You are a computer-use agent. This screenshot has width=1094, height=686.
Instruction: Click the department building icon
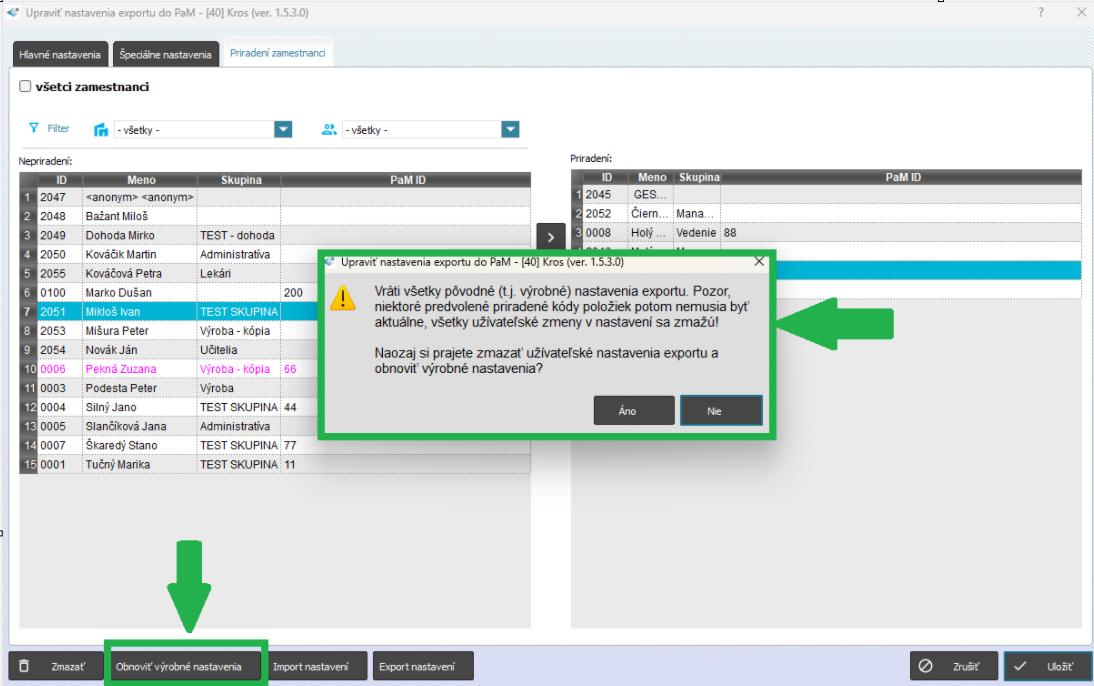[100, 130]
